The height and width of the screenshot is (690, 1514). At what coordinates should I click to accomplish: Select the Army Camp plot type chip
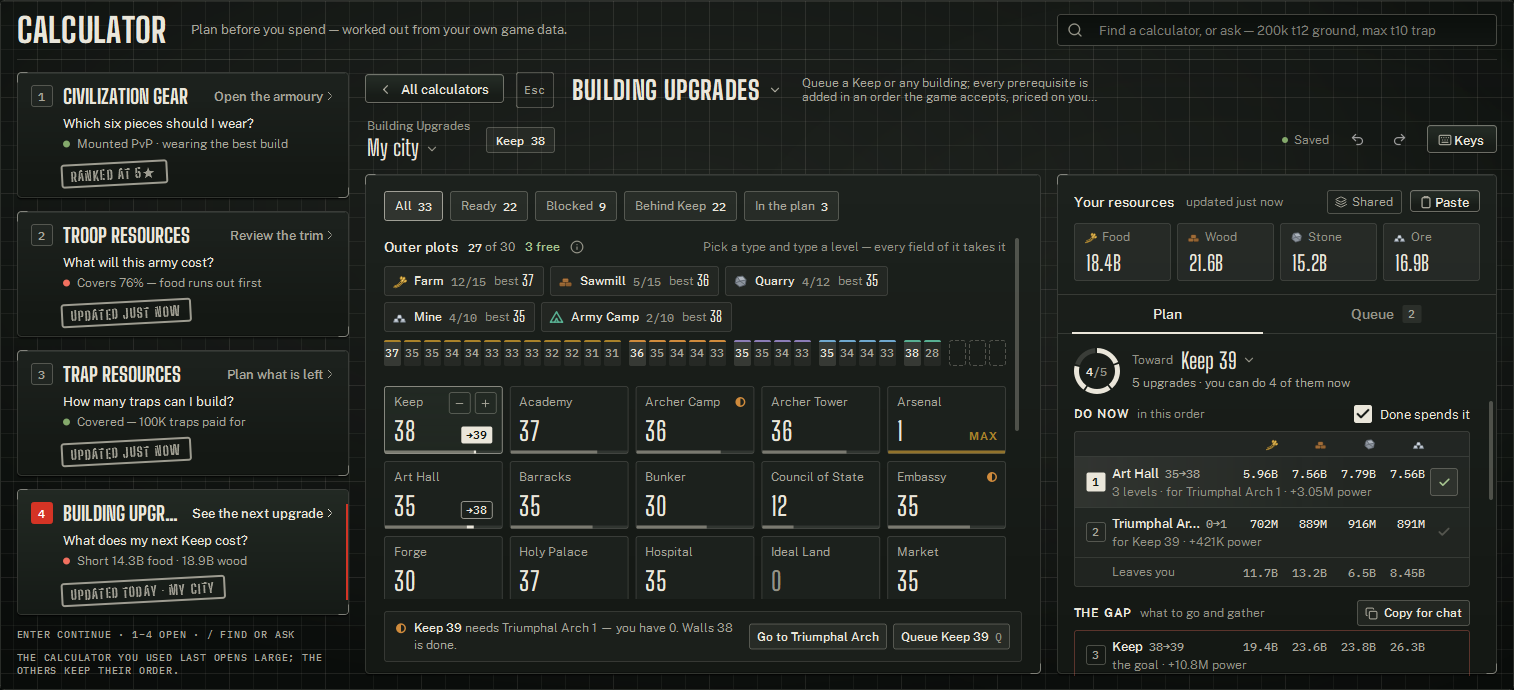pos(636,317)
